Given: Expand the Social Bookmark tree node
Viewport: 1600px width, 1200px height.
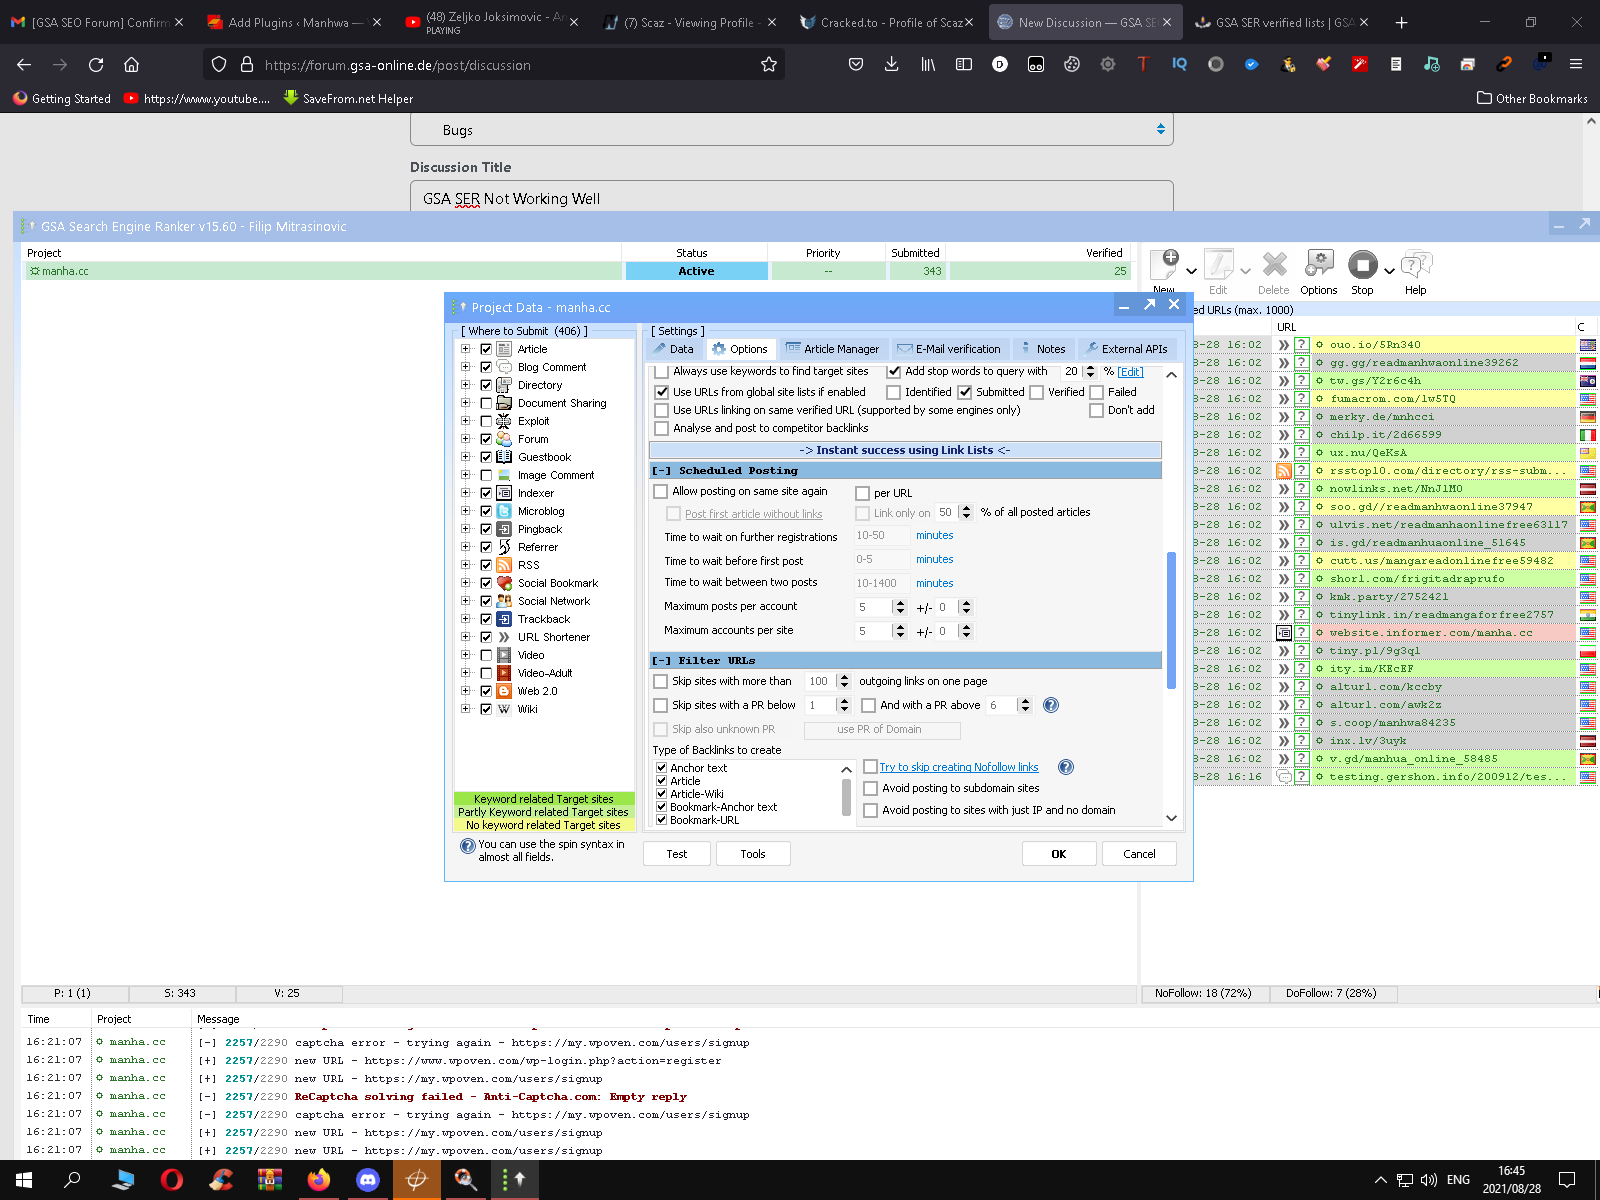Looking at the screenshot, I should click(465, 583).
